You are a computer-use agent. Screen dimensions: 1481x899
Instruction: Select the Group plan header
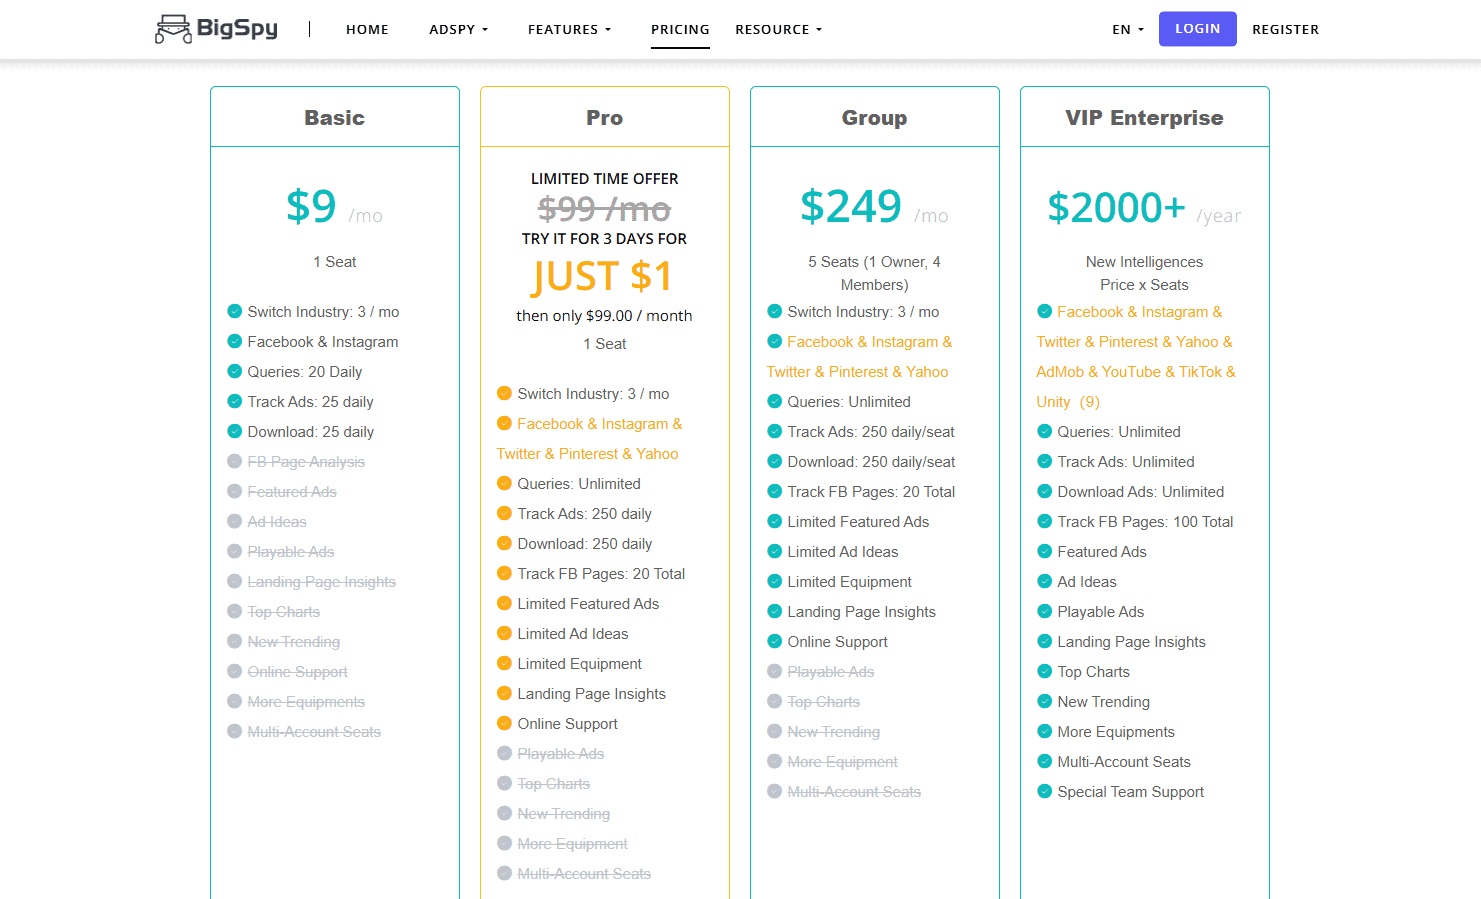point(875,118)
